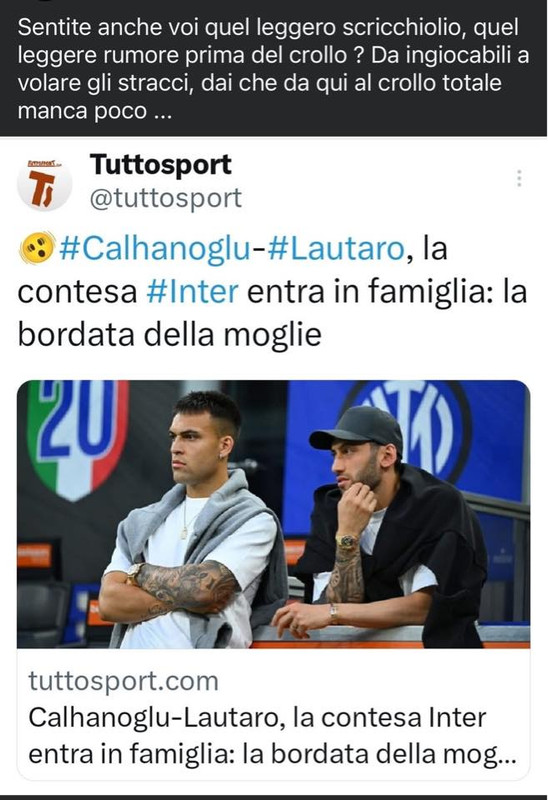Follow the #Lautaro hashtag
Screen dimensions: 548x800
click(336, 249)
